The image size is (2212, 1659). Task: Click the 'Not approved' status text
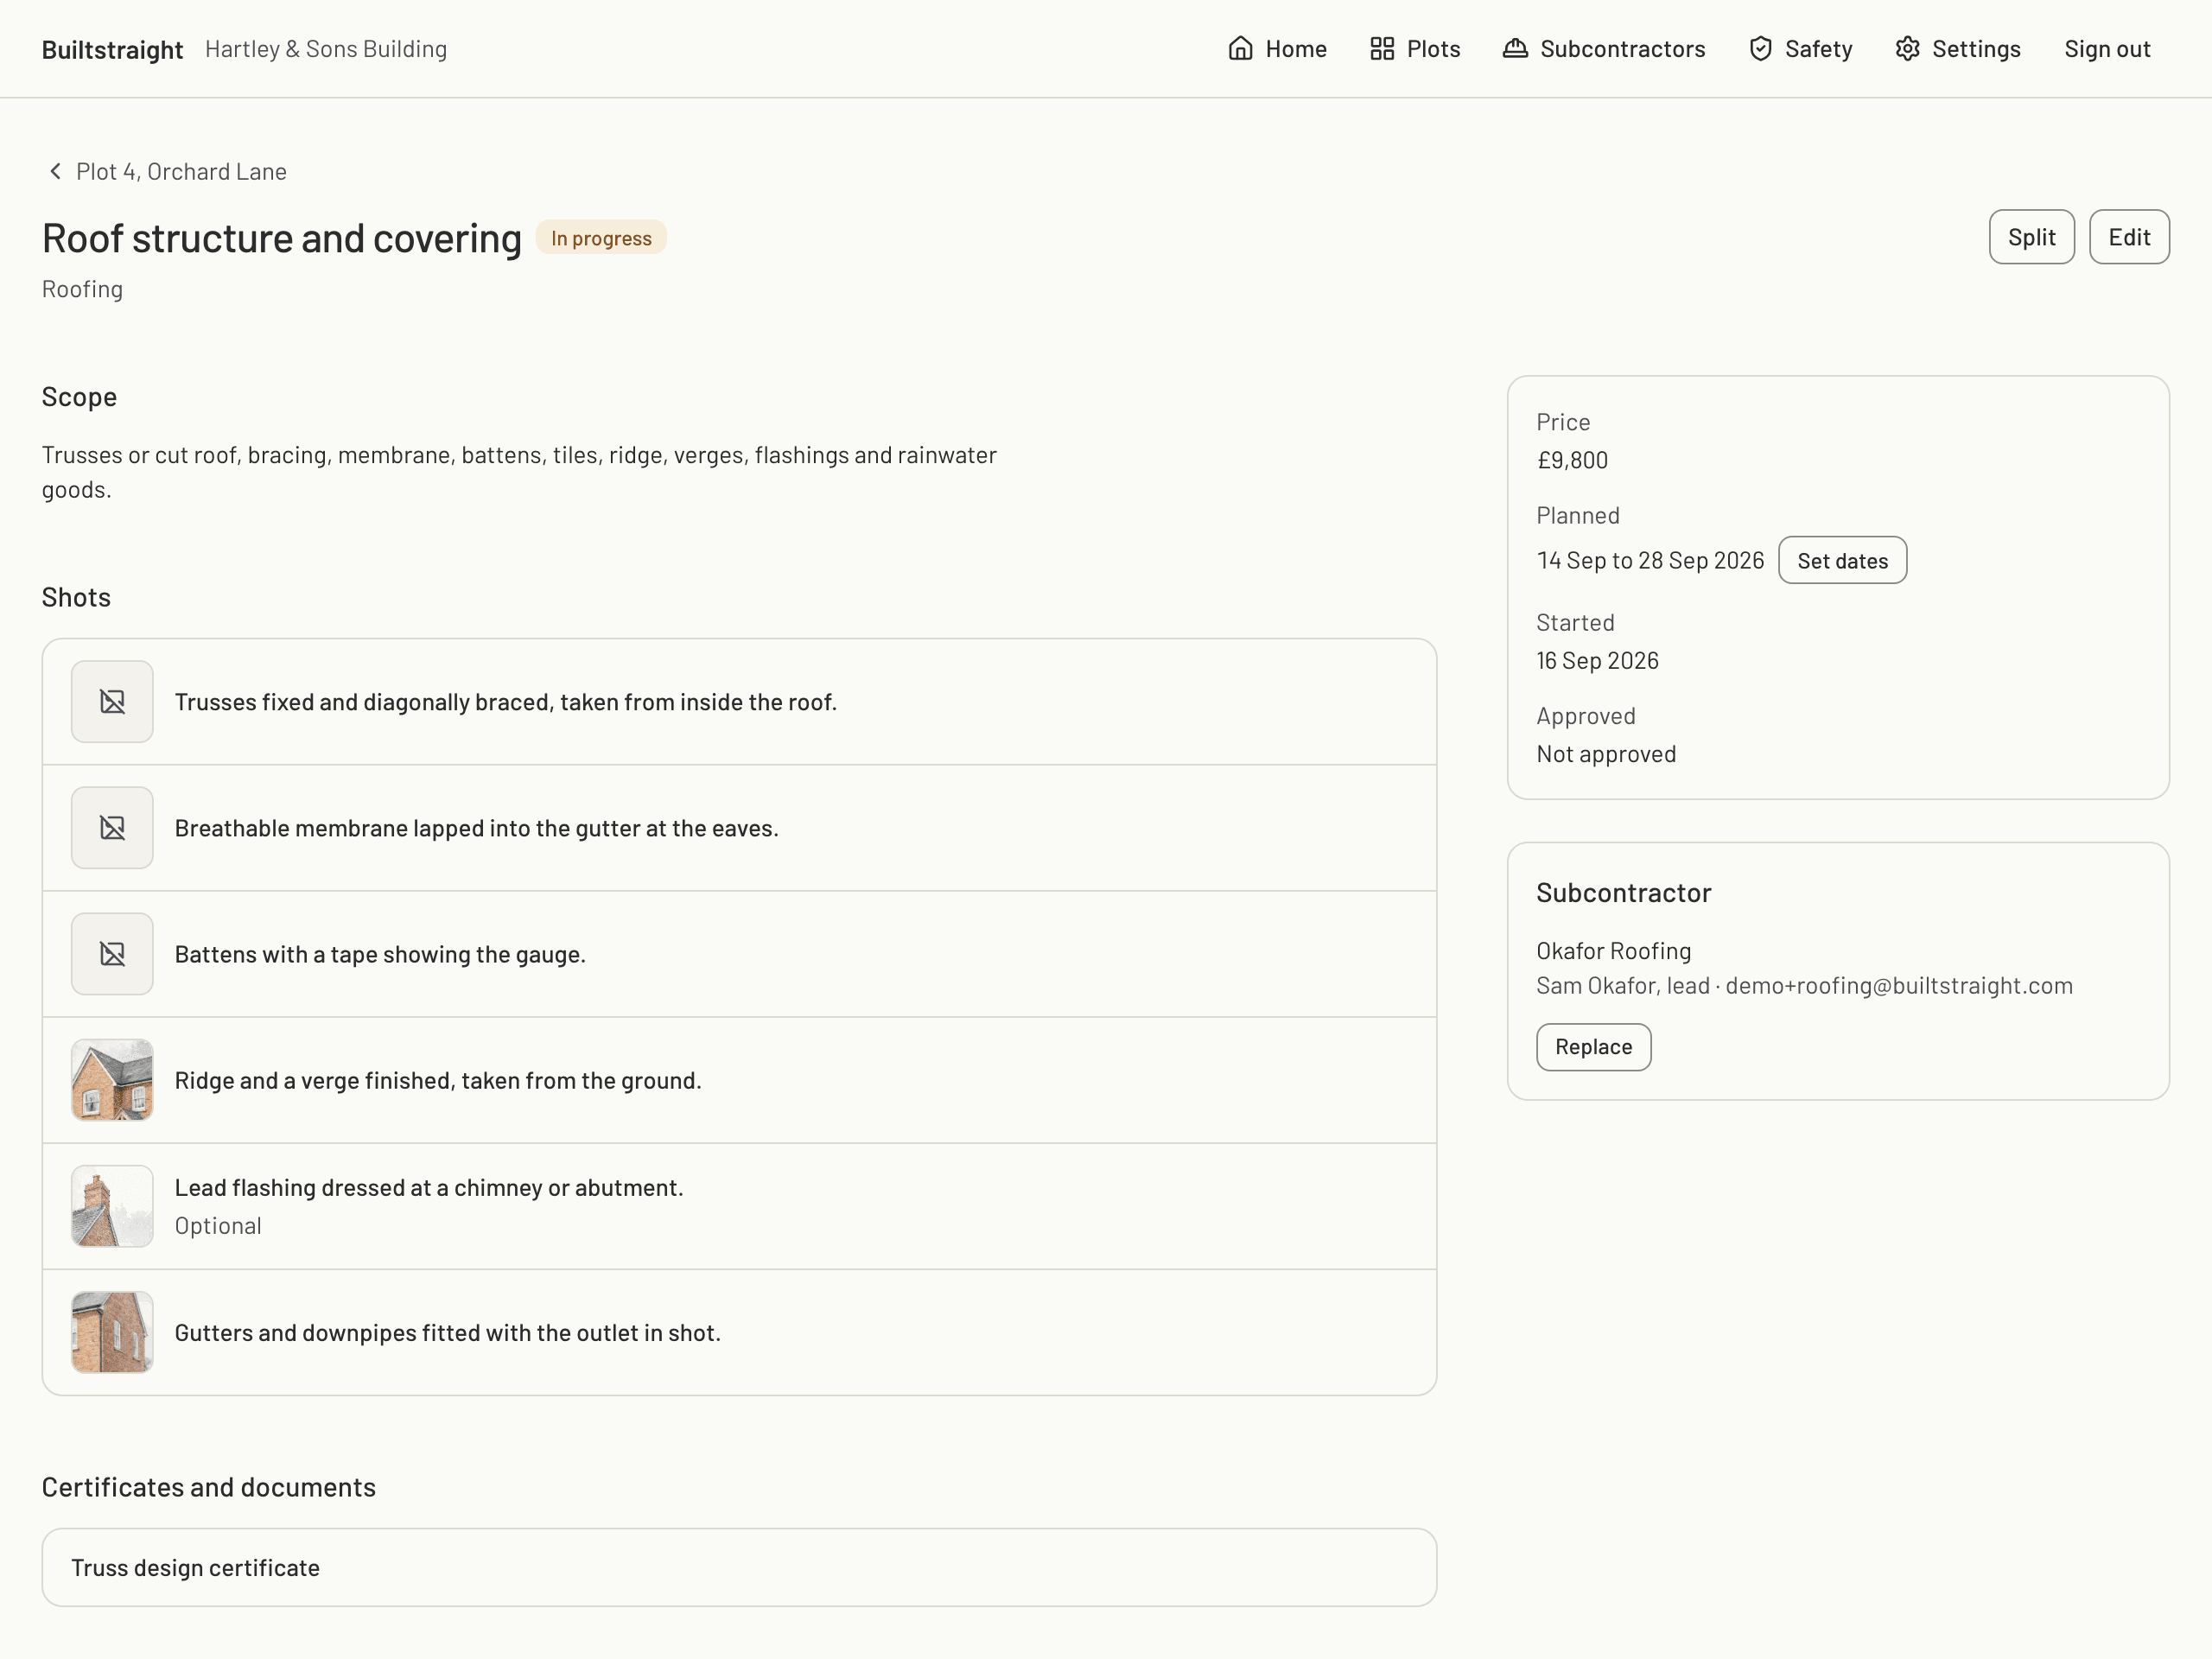coord(1606,754)
